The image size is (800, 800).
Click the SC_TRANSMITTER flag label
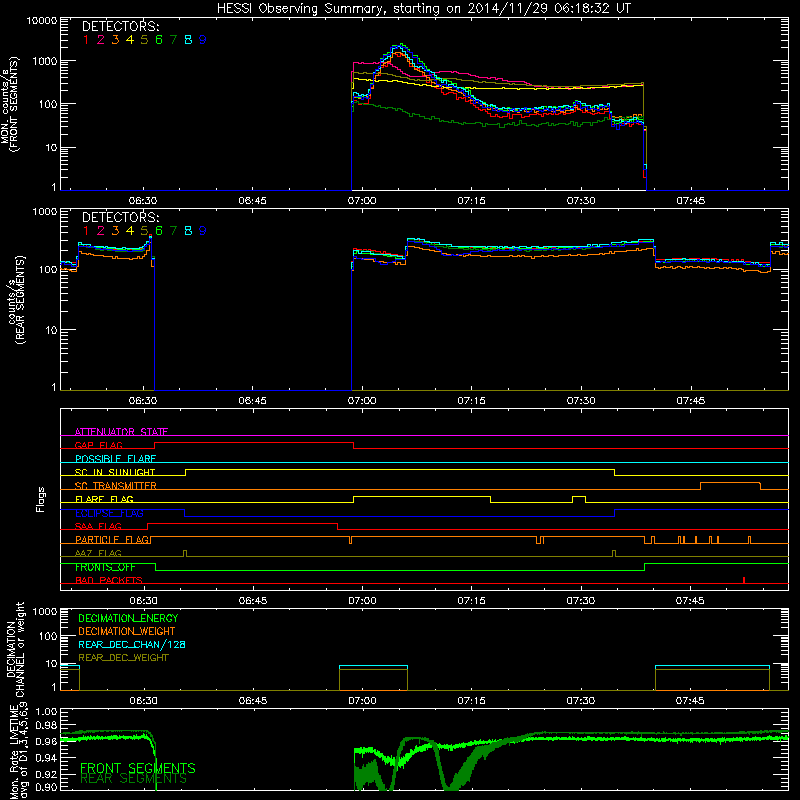point(116,486)
